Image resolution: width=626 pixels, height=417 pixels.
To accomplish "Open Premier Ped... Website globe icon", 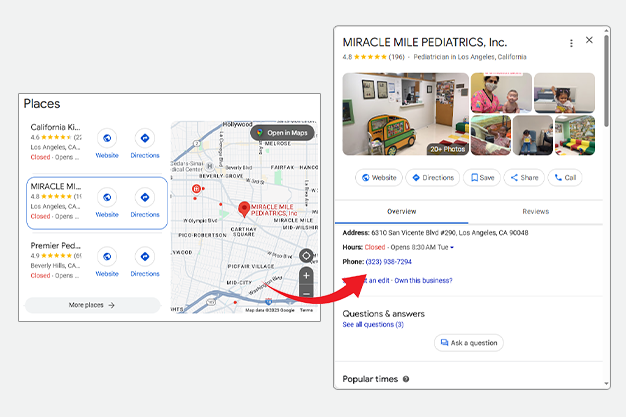I will pyautogui.click(x=107, y=256).
